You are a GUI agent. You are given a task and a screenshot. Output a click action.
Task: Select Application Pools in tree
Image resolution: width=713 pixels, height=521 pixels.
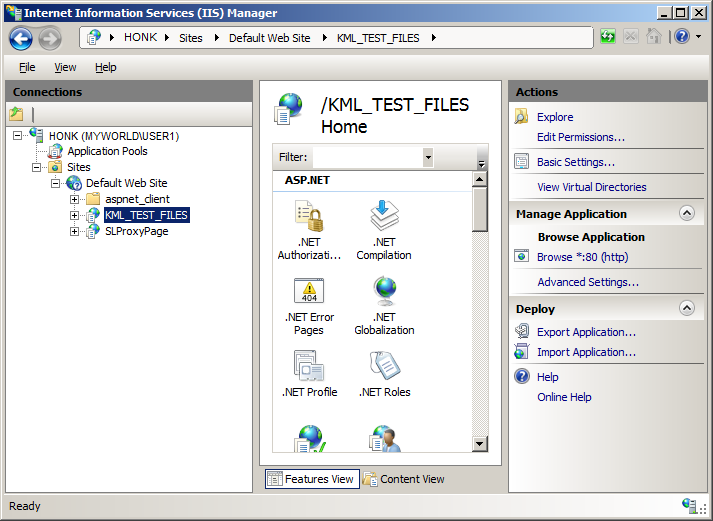[x=107, y=151]
